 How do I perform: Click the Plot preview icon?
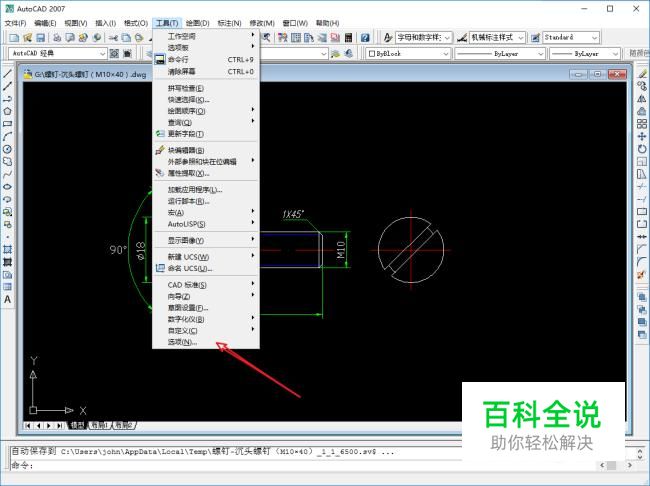coord(70,38)
